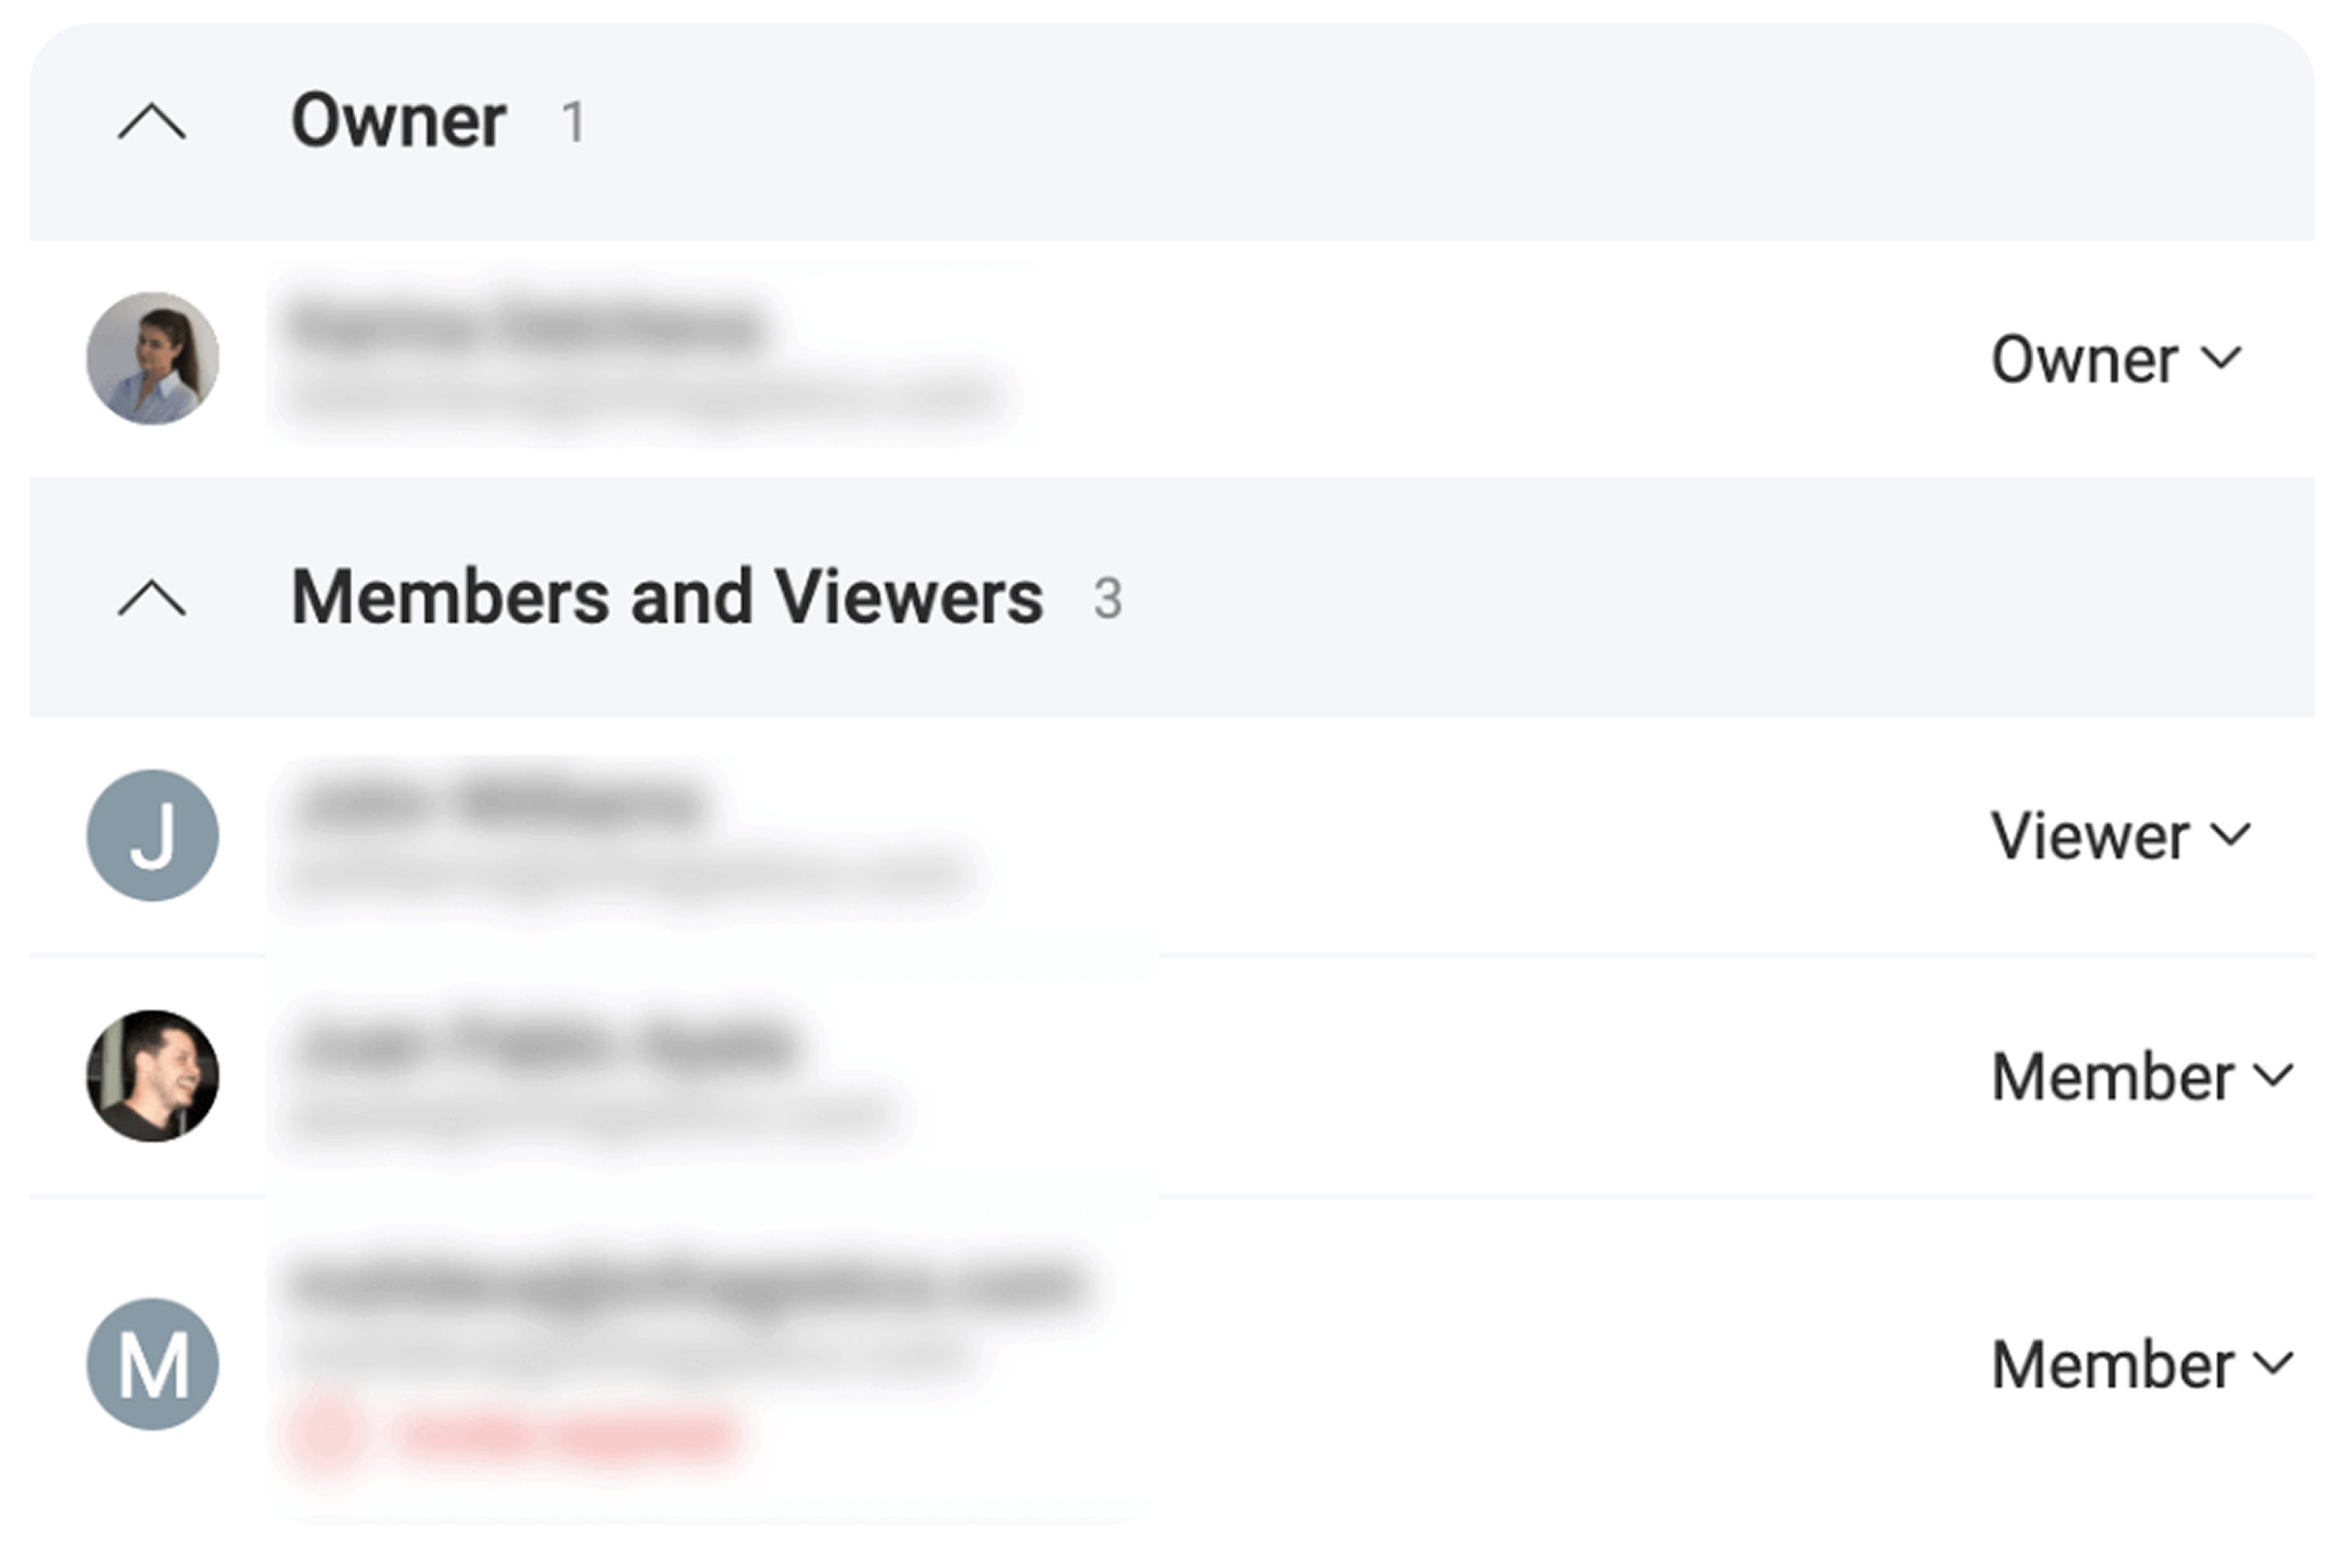The height and width of the screenshot is (1568, 2350).
Task: Click the Members and Viewers header title
Action: (x=667, y=597)
